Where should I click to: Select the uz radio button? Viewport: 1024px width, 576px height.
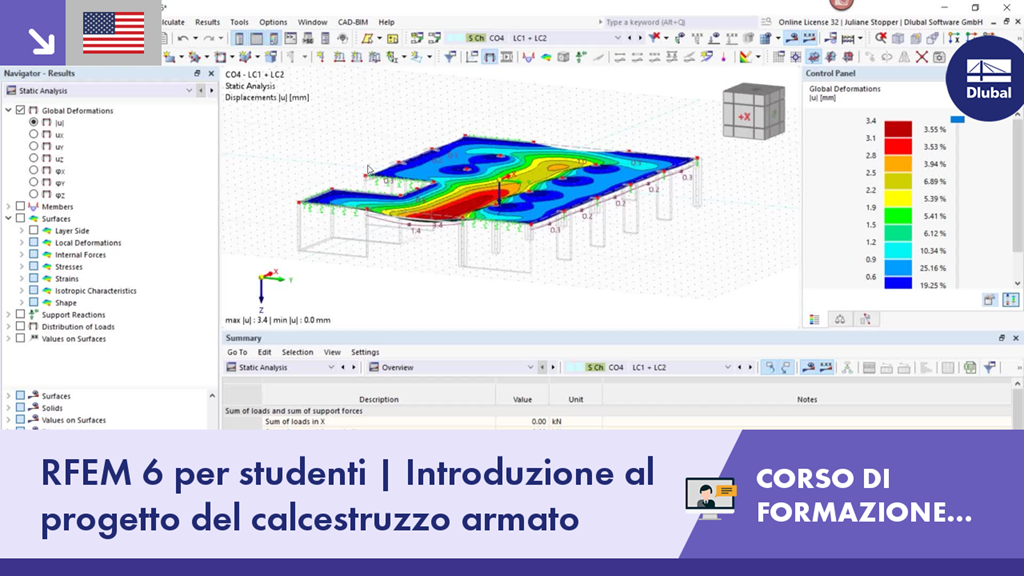(33, 158)
